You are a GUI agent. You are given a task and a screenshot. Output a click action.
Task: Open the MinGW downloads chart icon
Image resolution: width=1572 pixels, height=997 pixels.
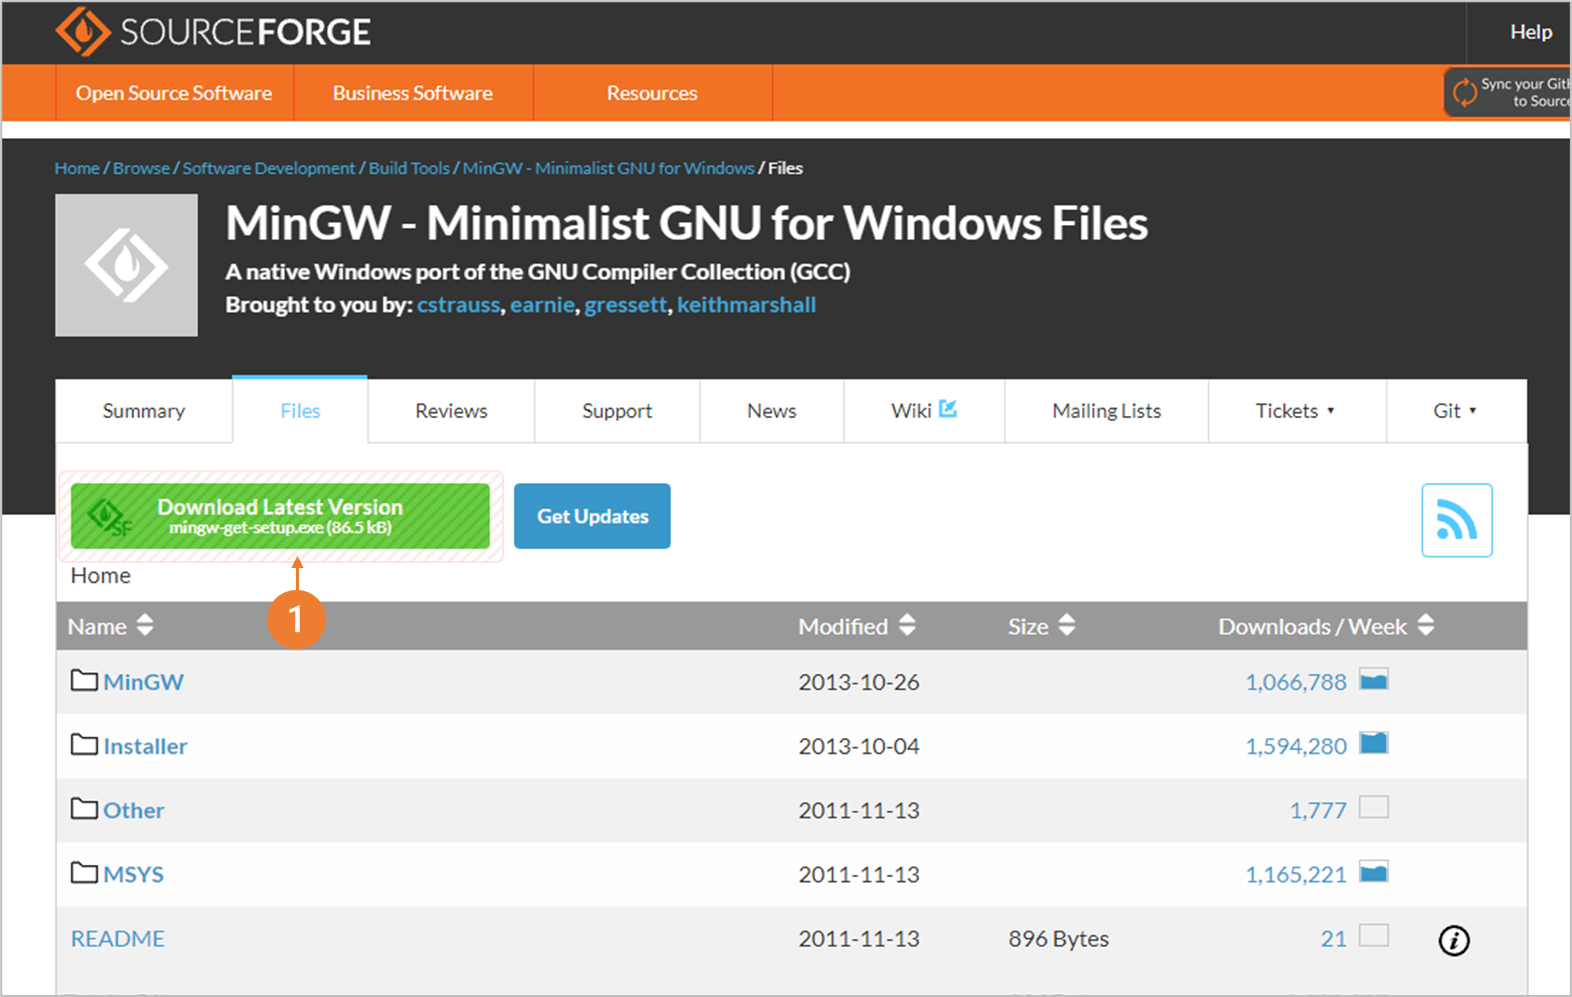click(1374, 680)
